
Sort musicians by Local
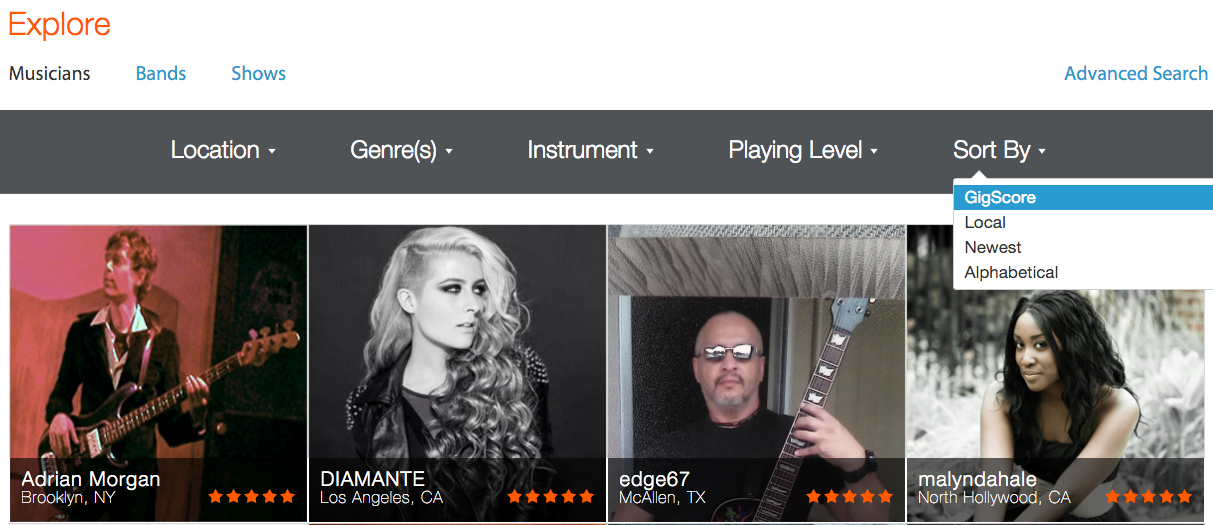click(x=1083, y=222)
